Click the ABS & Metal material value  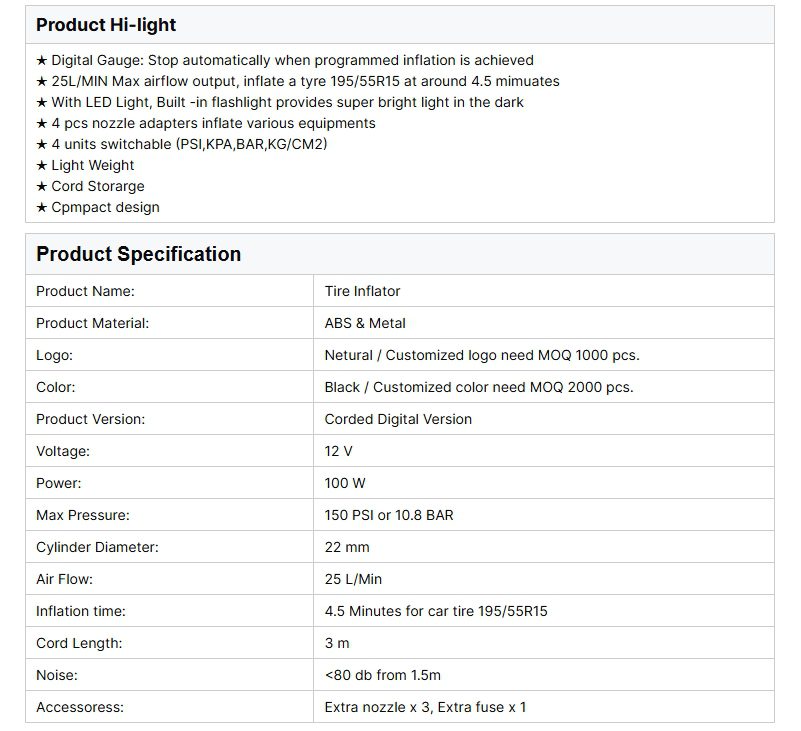pos(365,323)
